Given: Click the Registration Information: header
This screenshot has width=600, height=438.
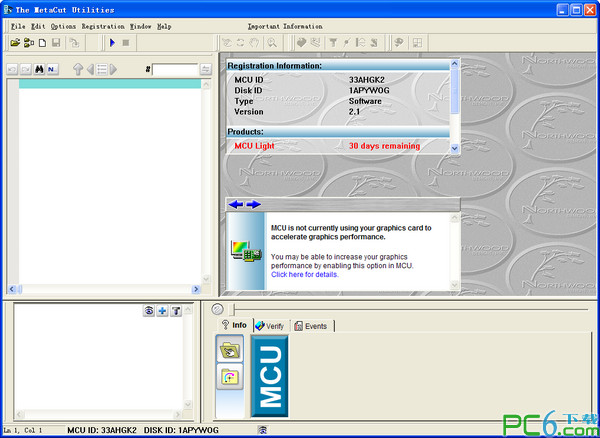Looking at the screenshot, I should (x=338, y=66).
